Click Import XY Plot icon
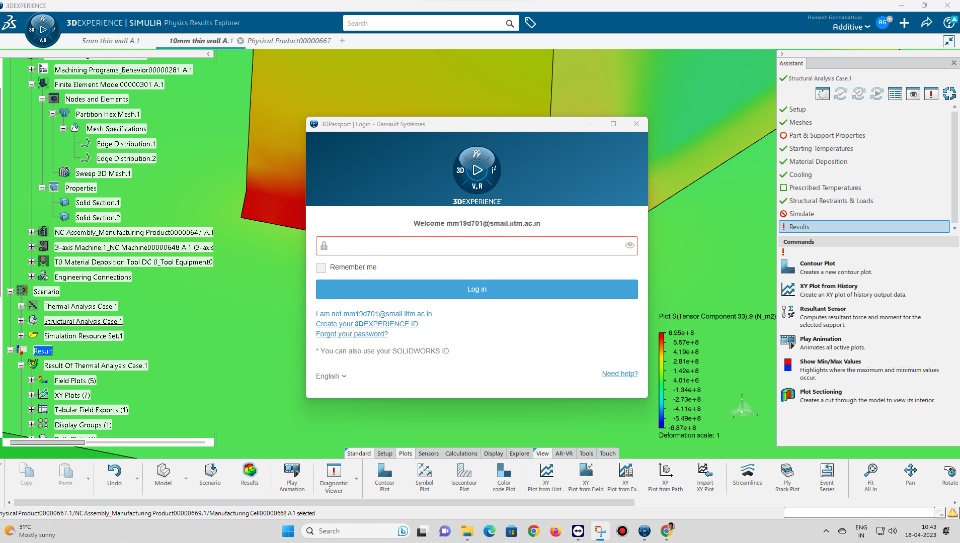960x543 pixels. tap(705, 470)
